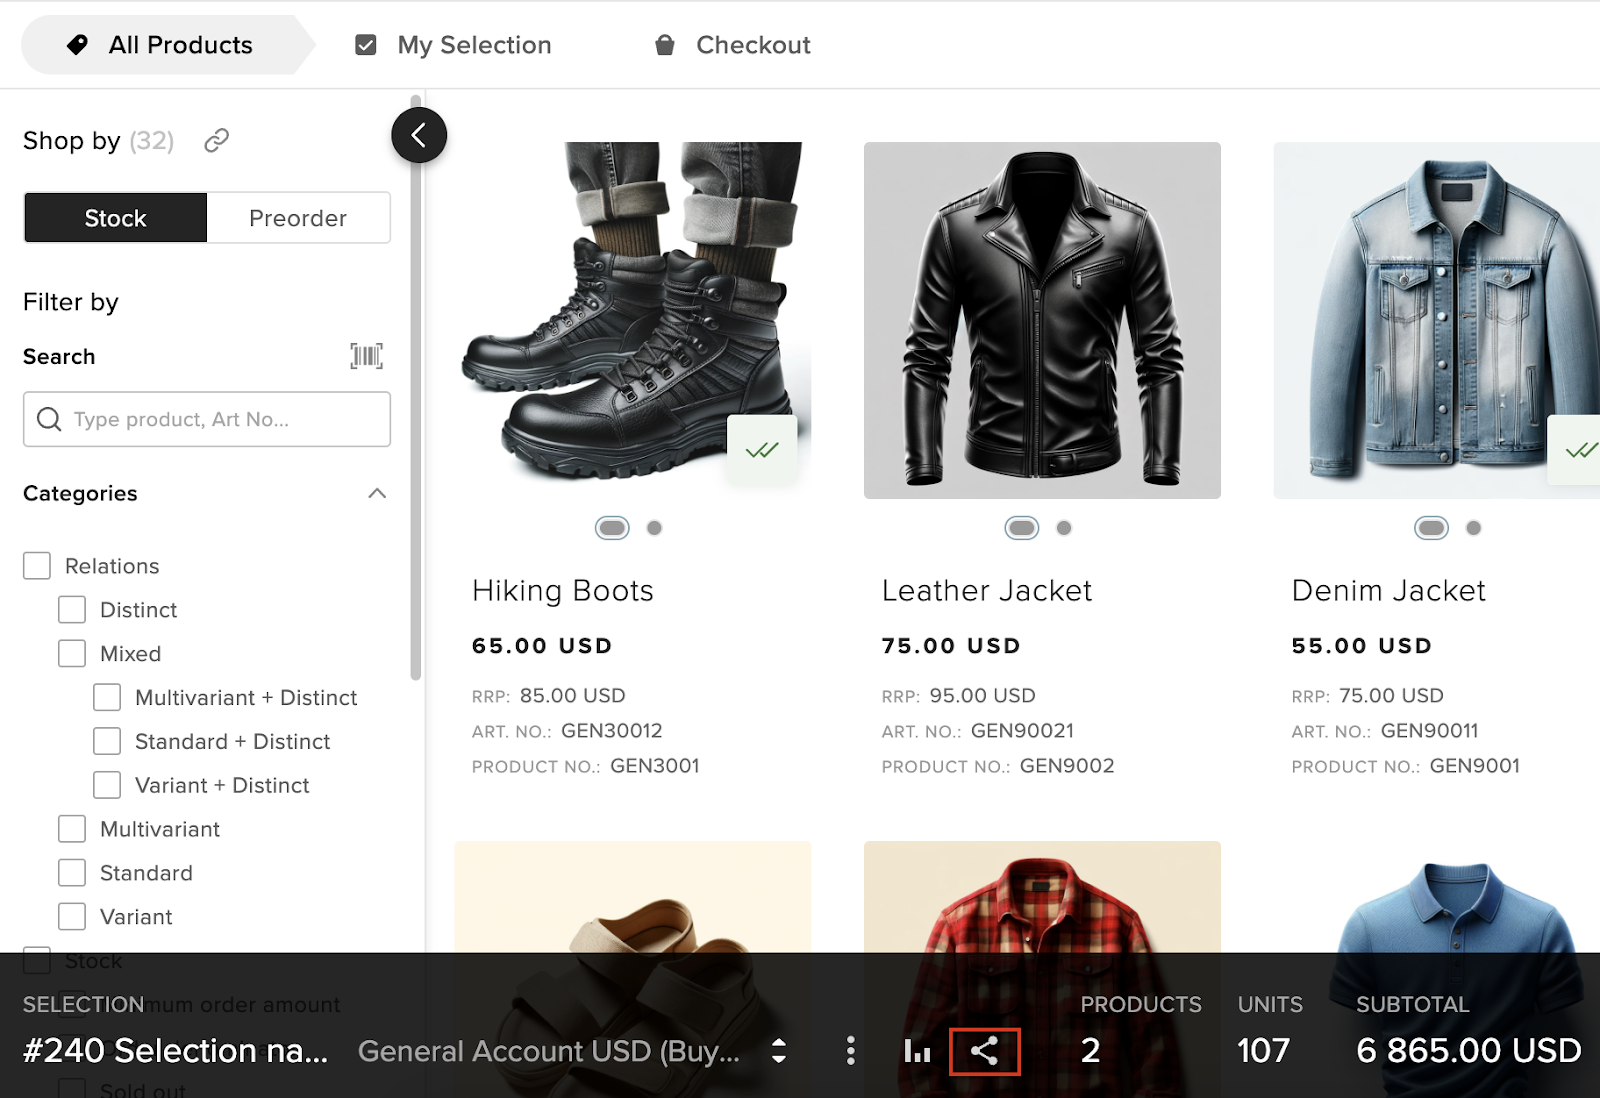The height and width of the screenshot is (1098, 1600).
Task: Collapse the filter sidebar with arrow button
Action: click(x=419, y=135)
